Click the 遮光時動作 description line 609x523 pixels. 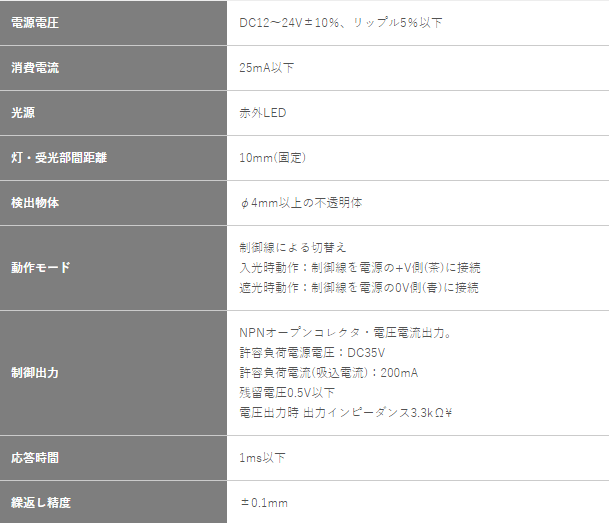[x=359, y=288]
